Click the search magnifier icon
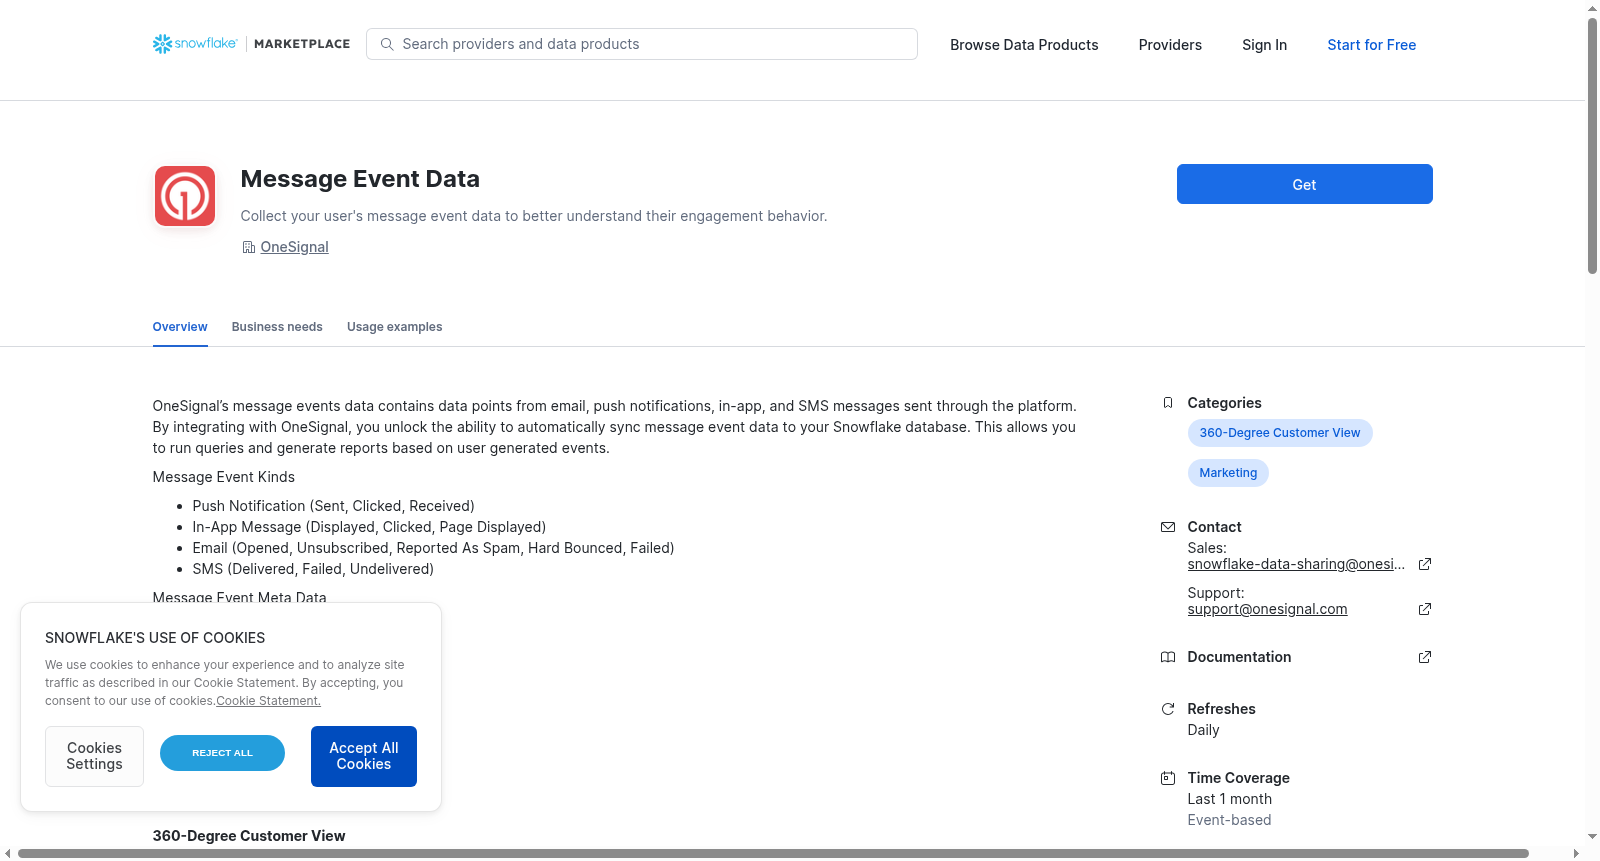Image resolution: width=1600 pixels, height=861 pixels. coord(387,44)
